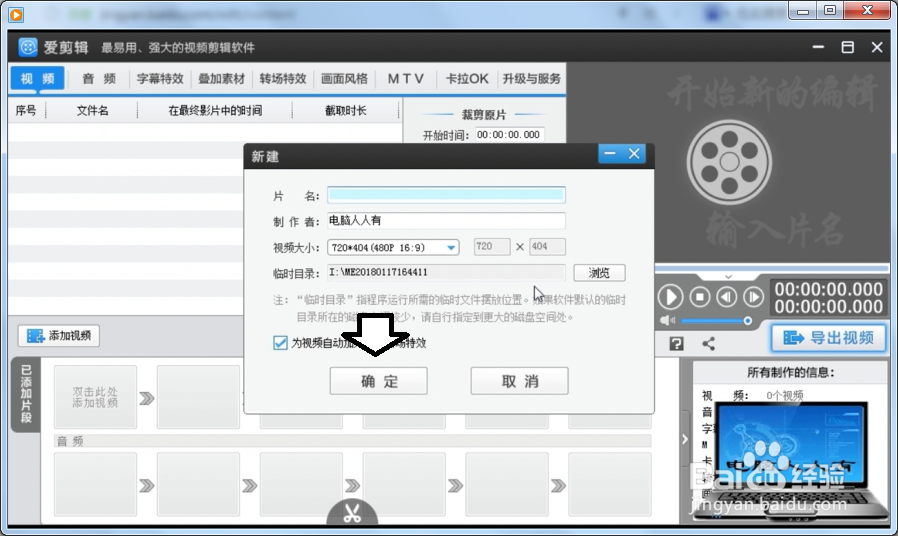The width and height of the screenshot is (898, 536).
Task: Click the 爱剪辑 app logo icon
Action: pyautogui.click(x=28, y=47)
